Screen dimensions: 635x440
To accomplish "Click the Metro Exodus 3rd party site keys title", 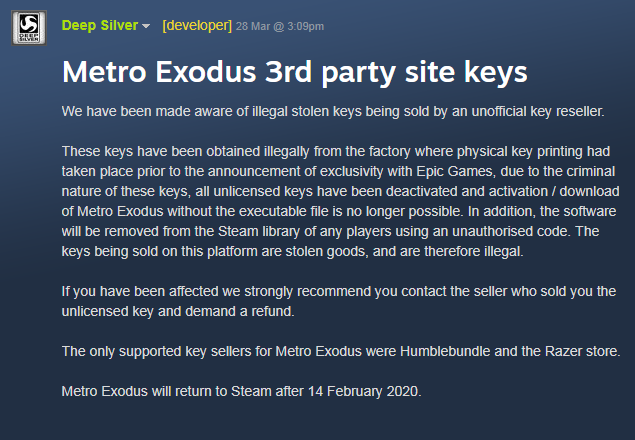I will pos(294,71).
